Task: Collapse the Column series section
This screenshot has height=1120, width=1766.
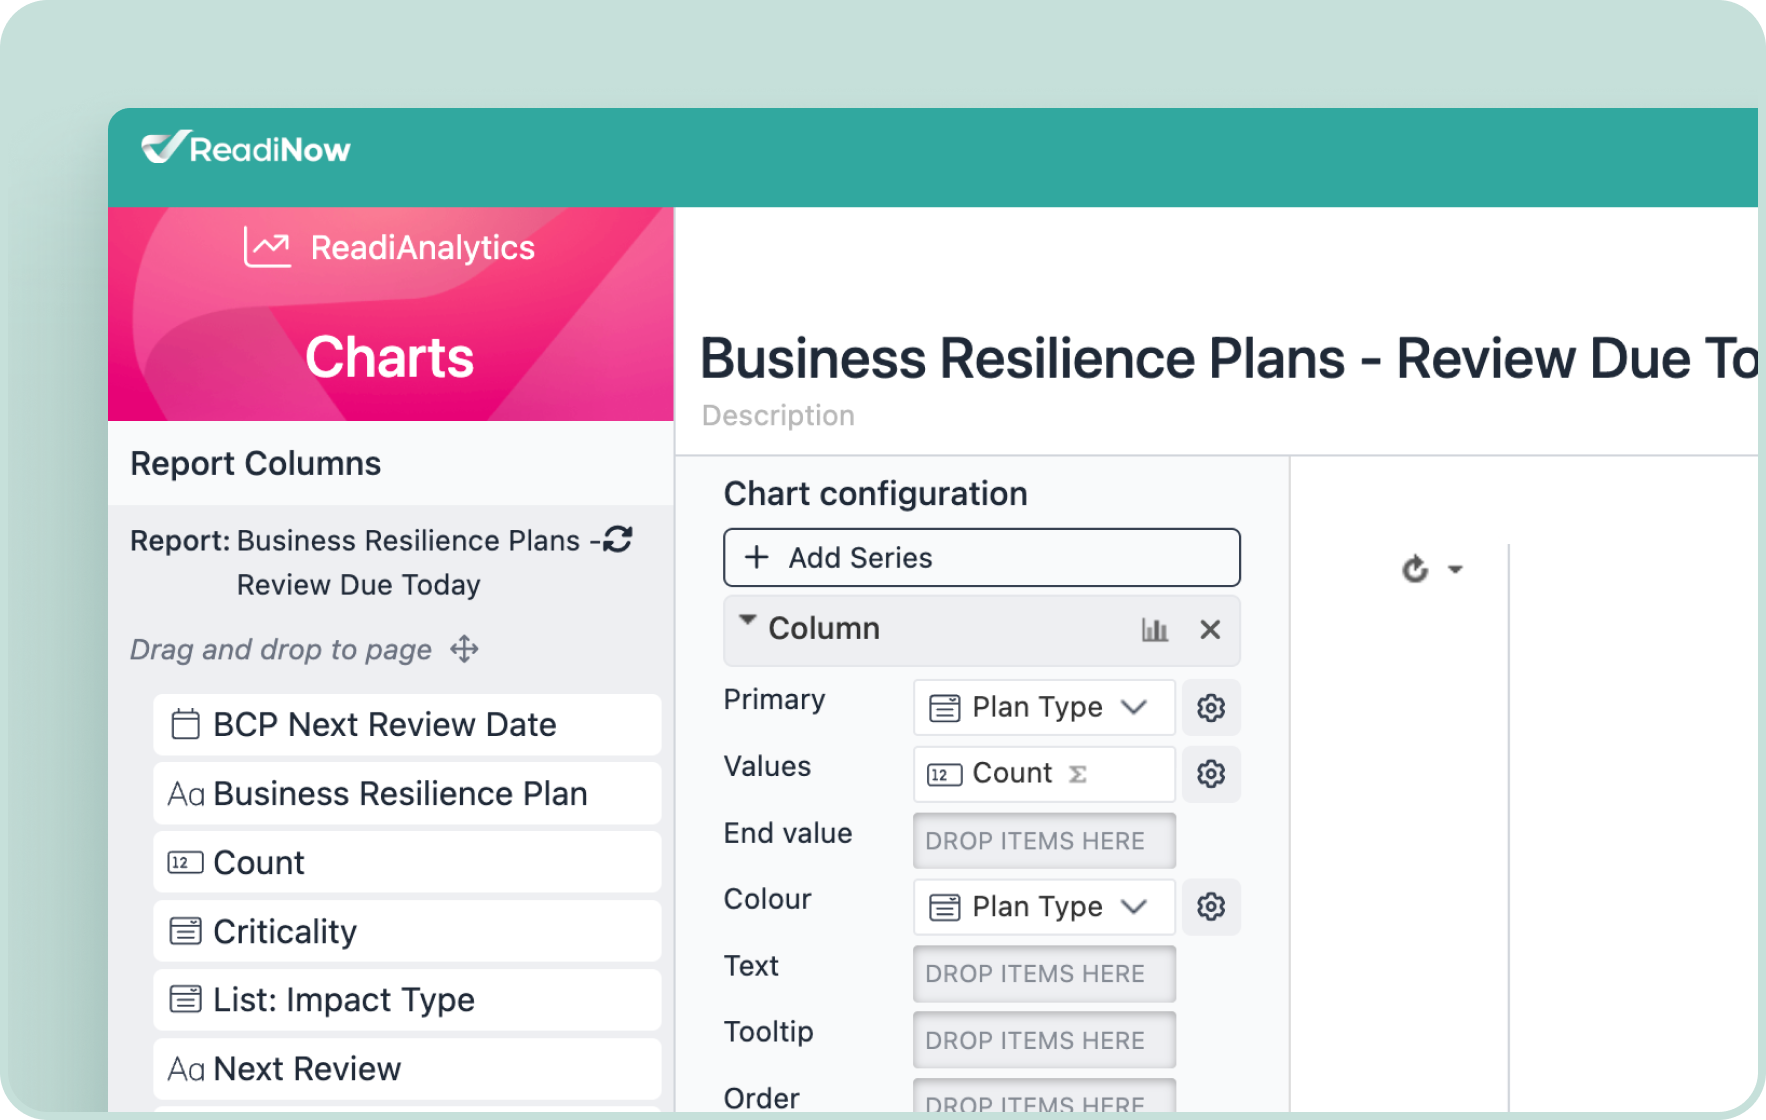Action: tap(747, 621)
